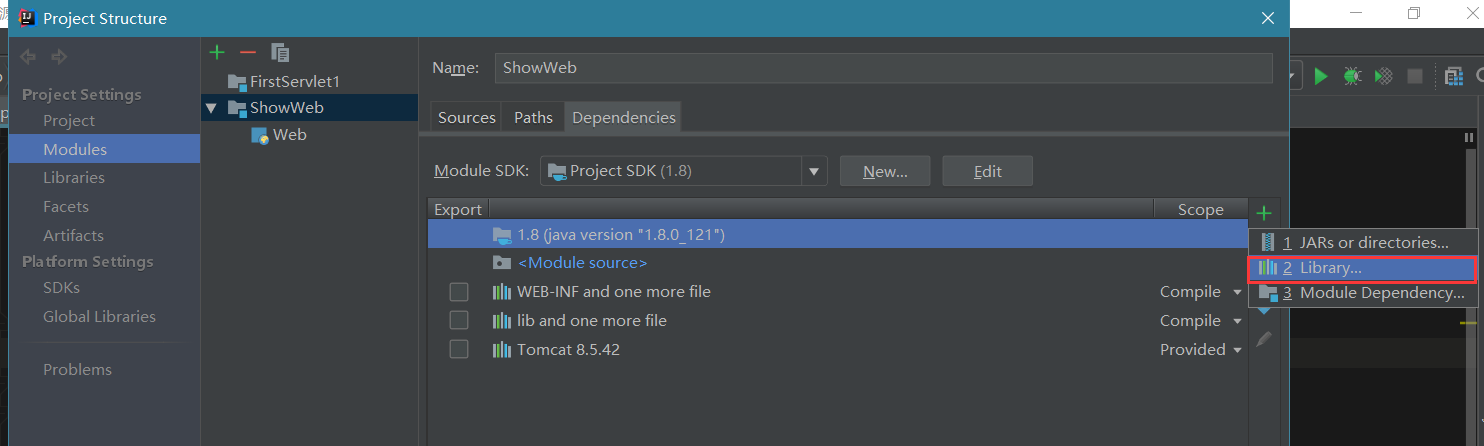Click the pencil edit icon beside the dependencies
This screenshot has height=446, width=1484.
pos(1264,339)
